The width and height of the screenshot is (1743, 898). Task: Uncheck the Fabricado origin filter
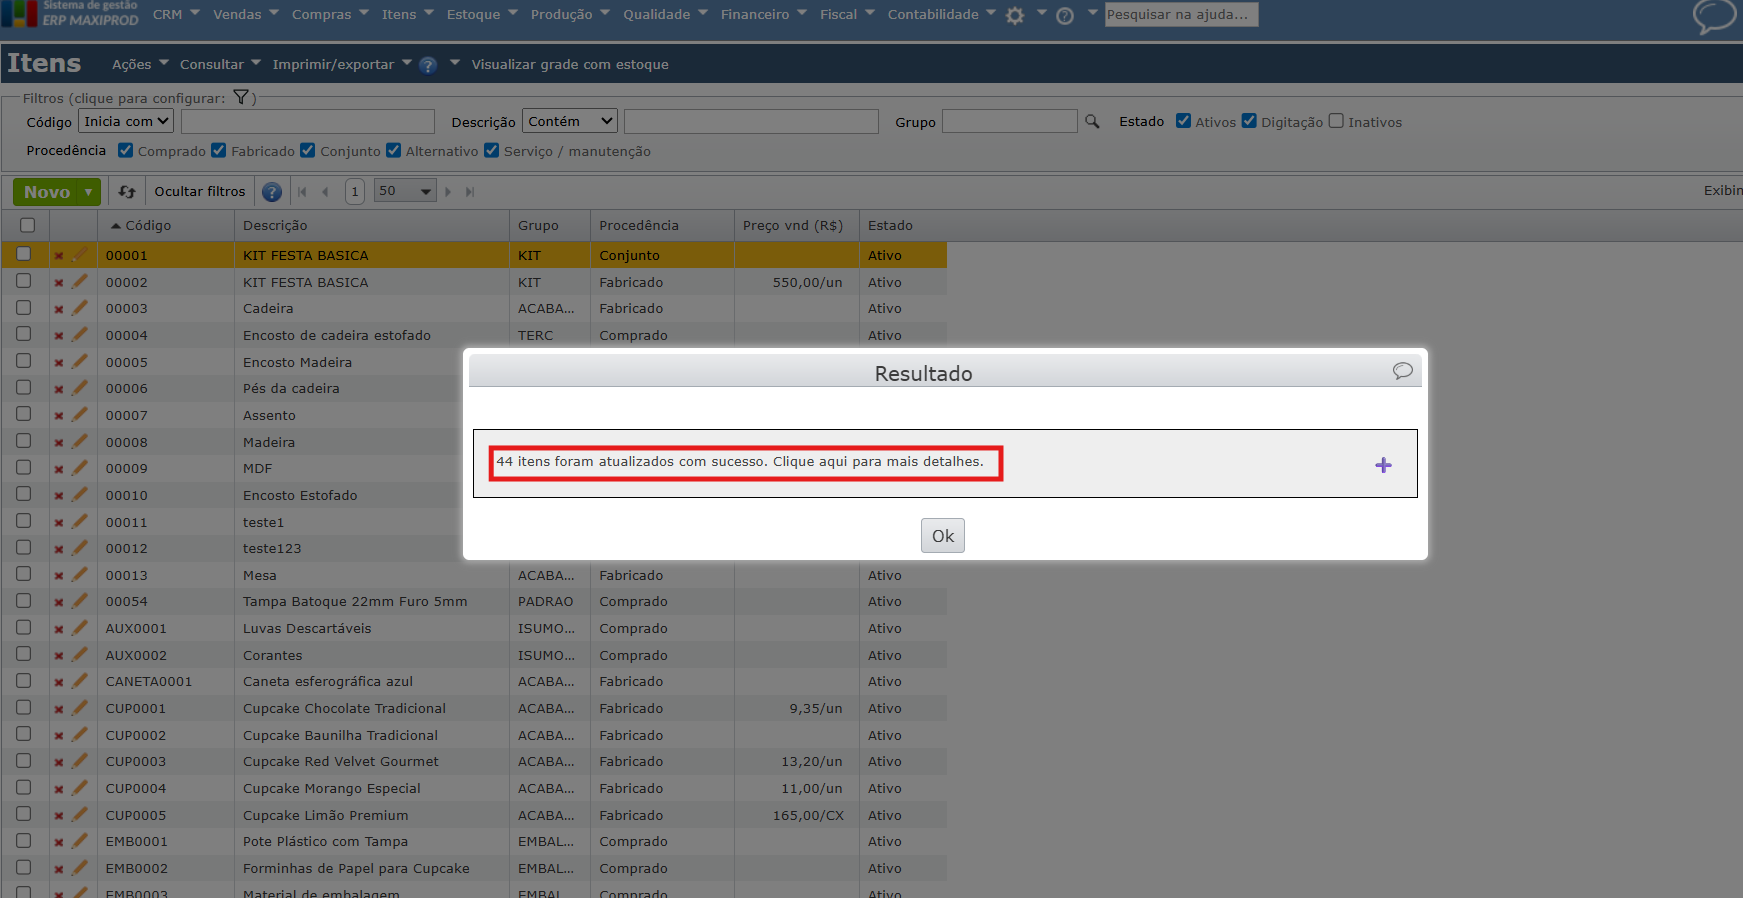[x=218, y=150]
